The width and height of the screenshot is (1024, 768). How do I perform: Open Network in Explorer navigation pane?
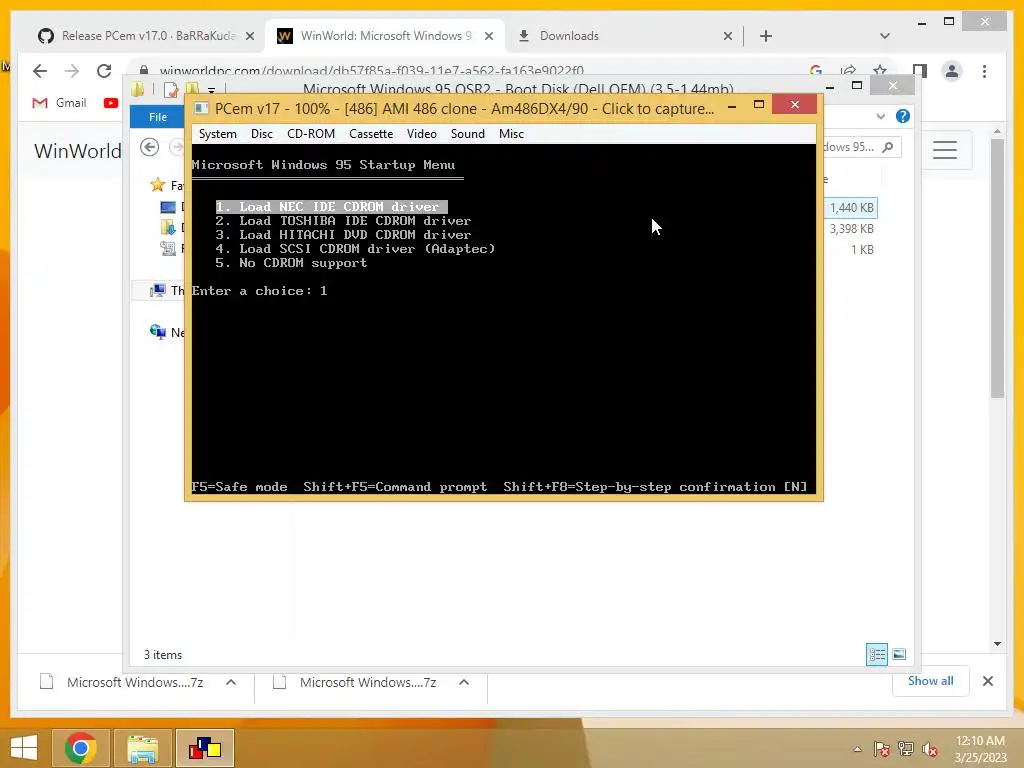click(167, 332)
